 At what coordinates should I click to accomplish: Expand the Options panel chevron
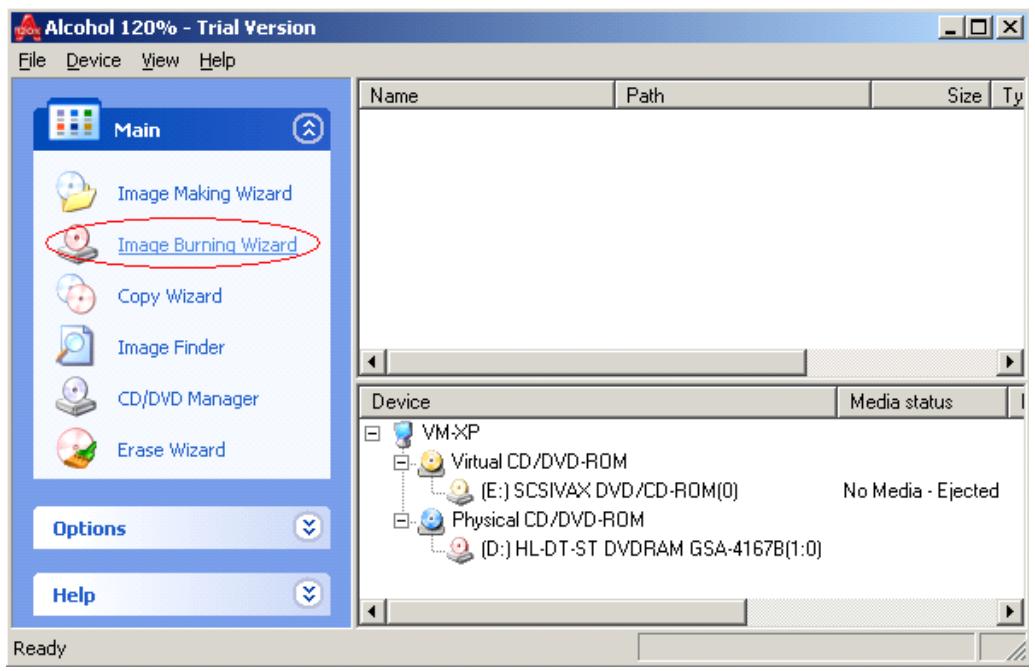[308, 527]
